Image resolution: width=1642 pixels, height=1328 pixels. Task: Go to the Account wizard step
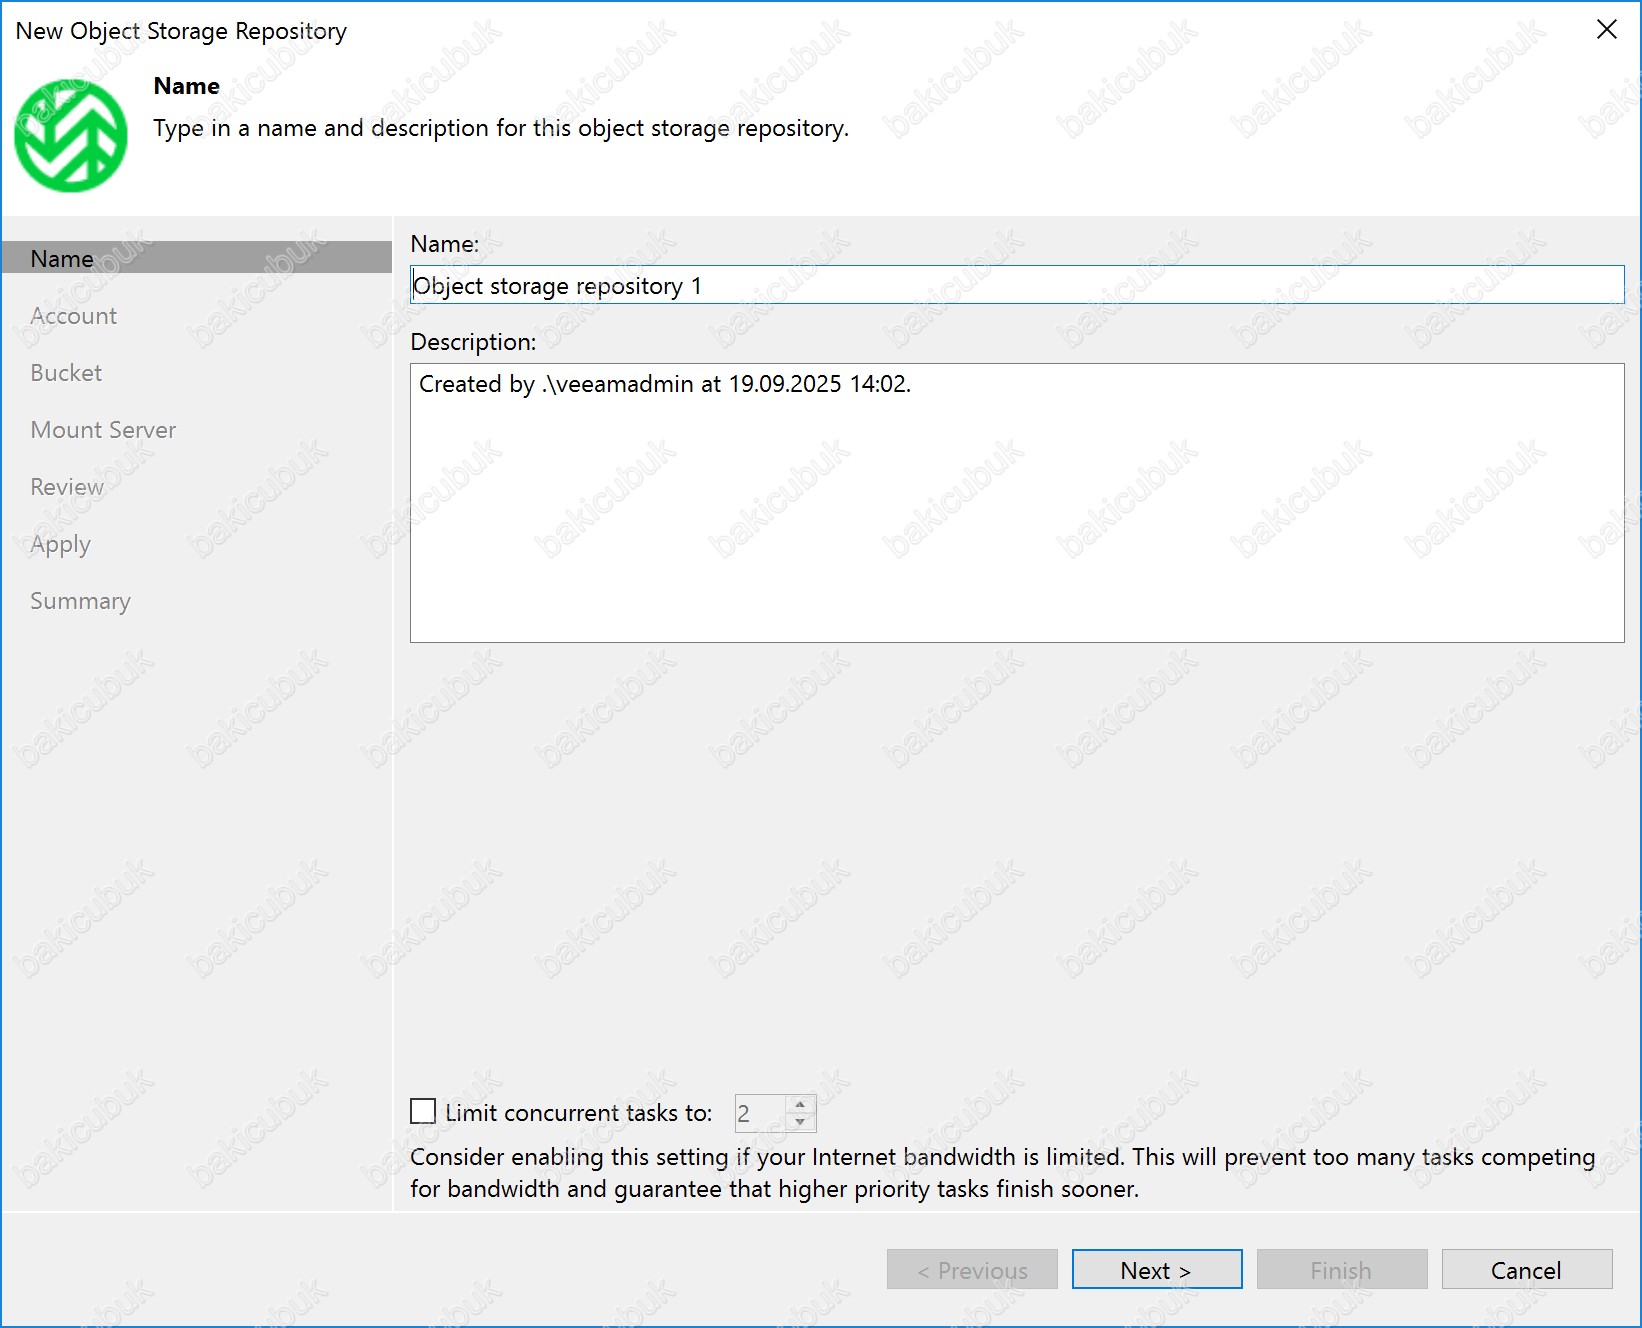pos(73,316)
